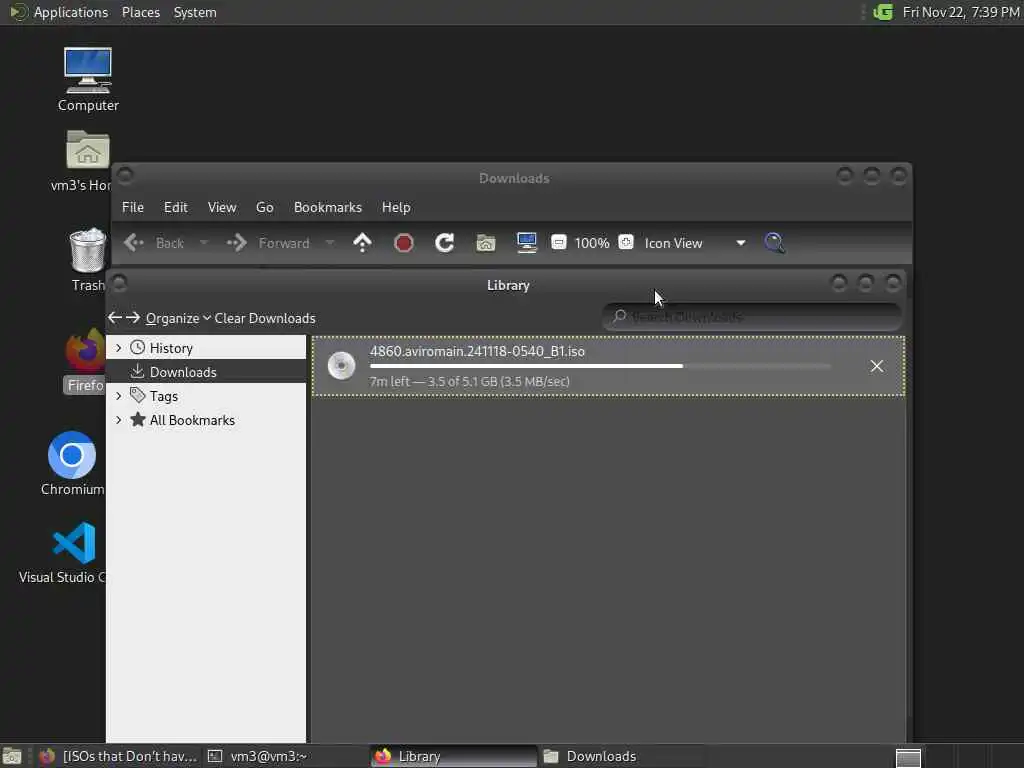Open the System menu in top panel
This screenshot has width=1024, height=768.
click(195, 12)
